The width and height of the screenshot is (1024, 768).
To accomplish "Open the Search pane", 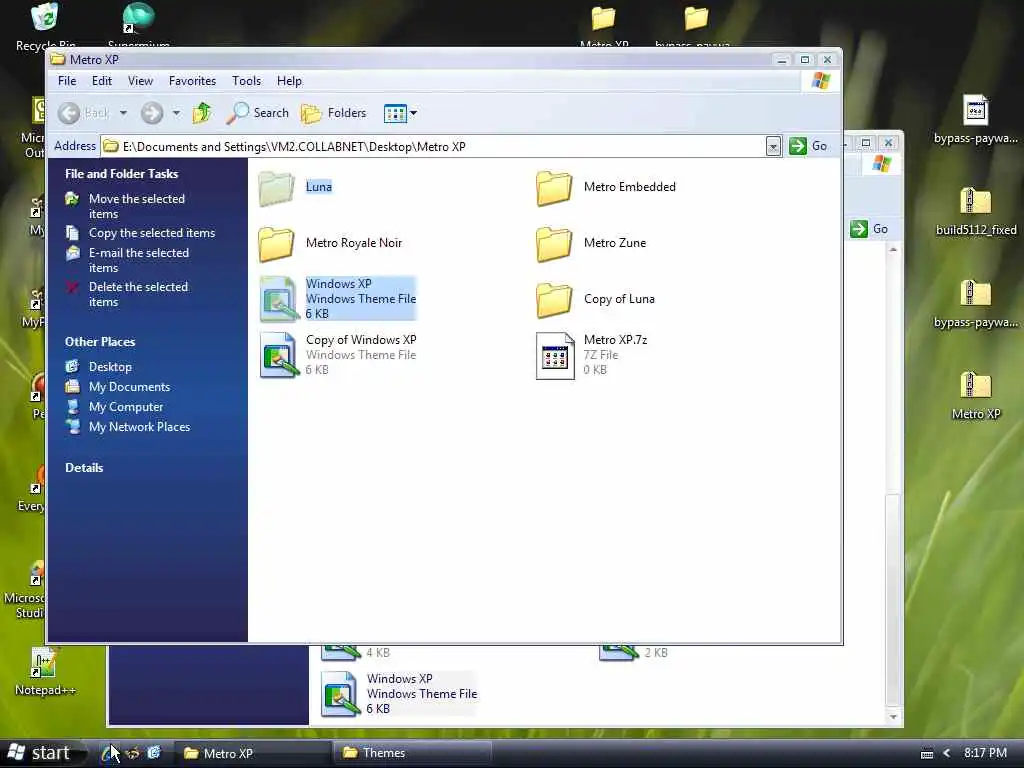I will coord(257,113).
